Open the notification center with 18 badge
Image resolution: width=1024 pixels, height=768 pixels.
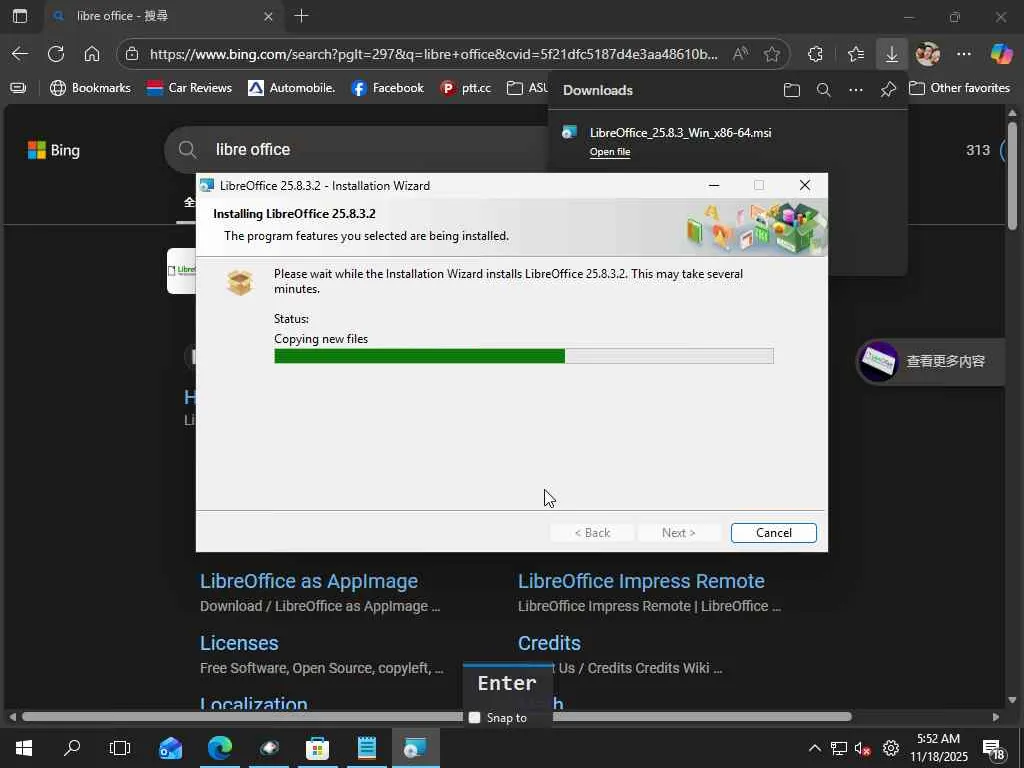[x=996, y=750]
